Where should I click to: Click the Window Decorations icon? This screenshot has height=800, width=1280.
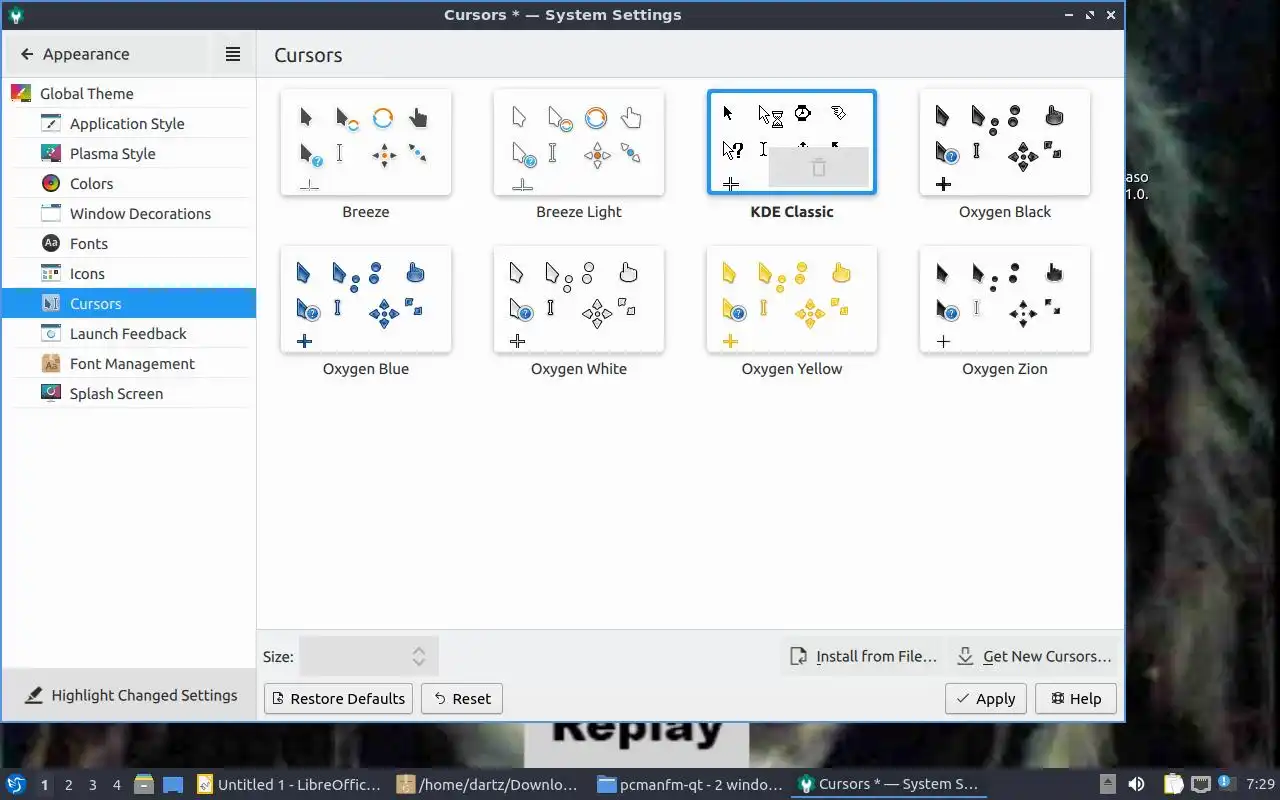[51, 213]
